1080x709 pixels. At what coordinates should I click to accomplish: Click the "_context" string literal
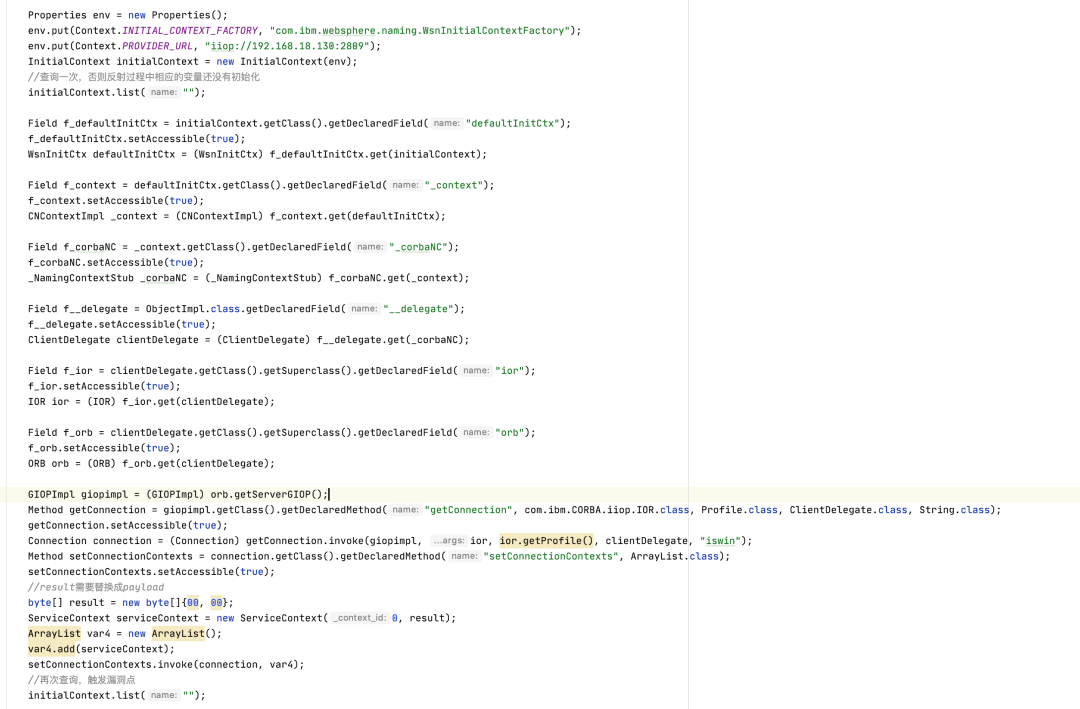(454, 185)
